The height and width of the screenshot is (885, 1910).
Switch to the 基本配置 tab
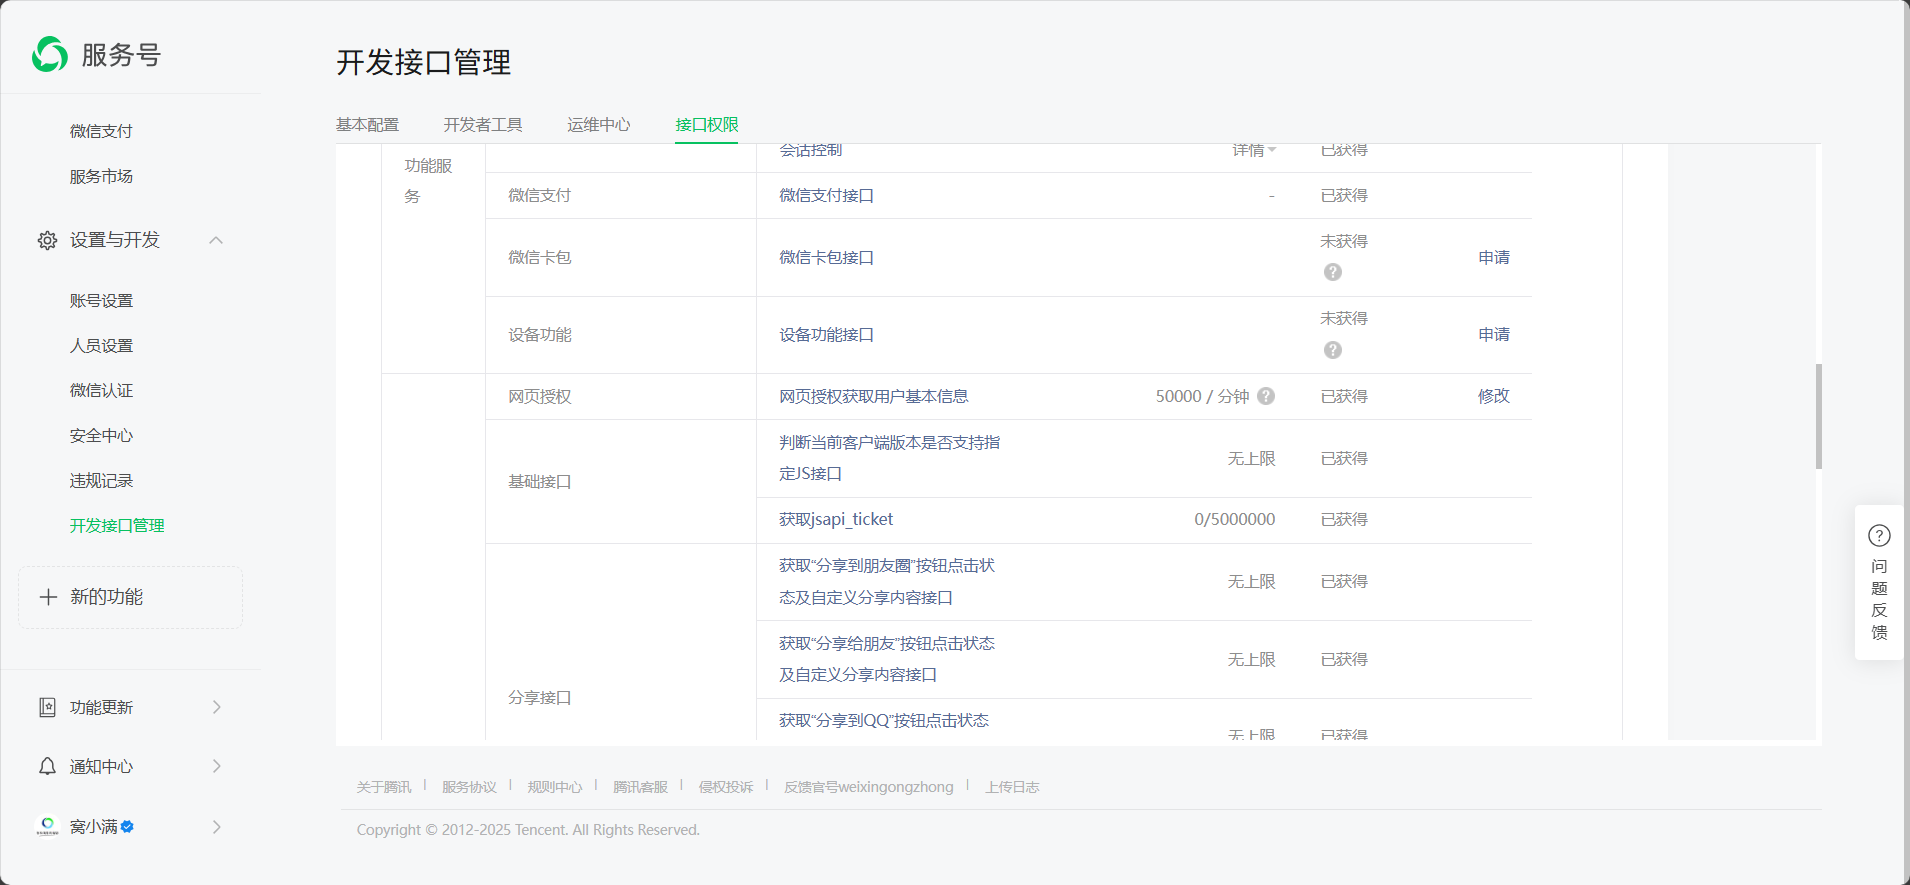pyautogui.click(x=367, y=124)
